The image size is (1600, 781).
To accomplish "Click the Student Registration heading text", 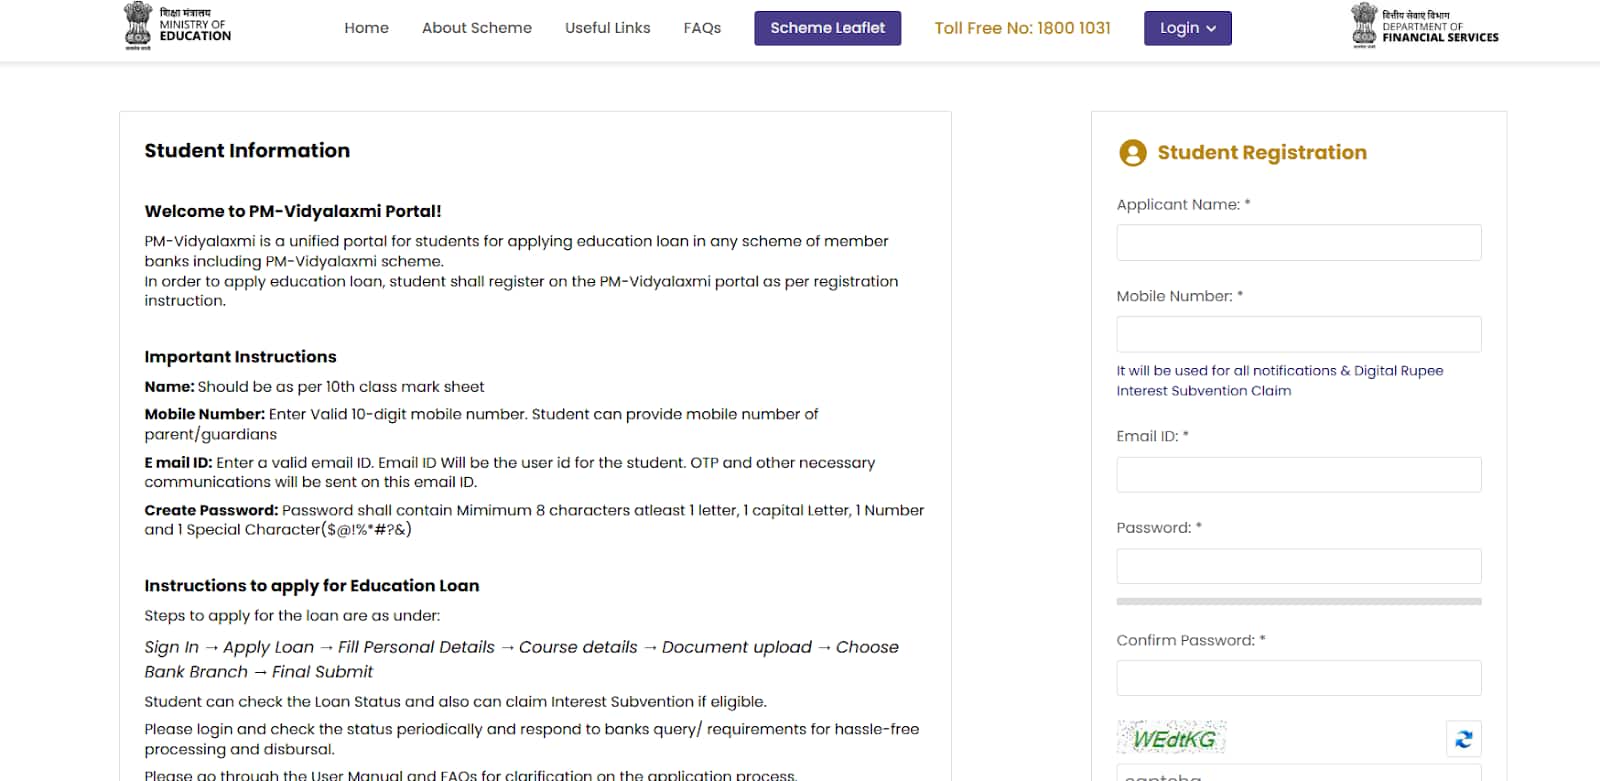I will [1261, 153].
